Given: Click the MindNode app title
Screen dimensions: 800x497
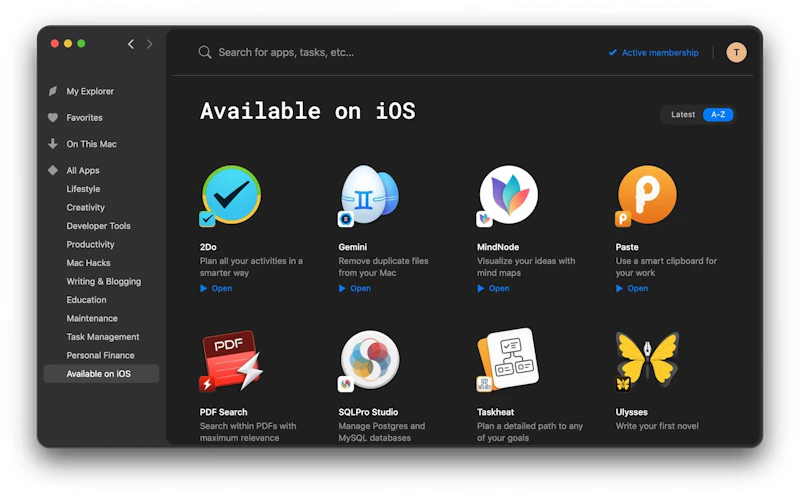Looking at the screenshot, I should (498, 247).
